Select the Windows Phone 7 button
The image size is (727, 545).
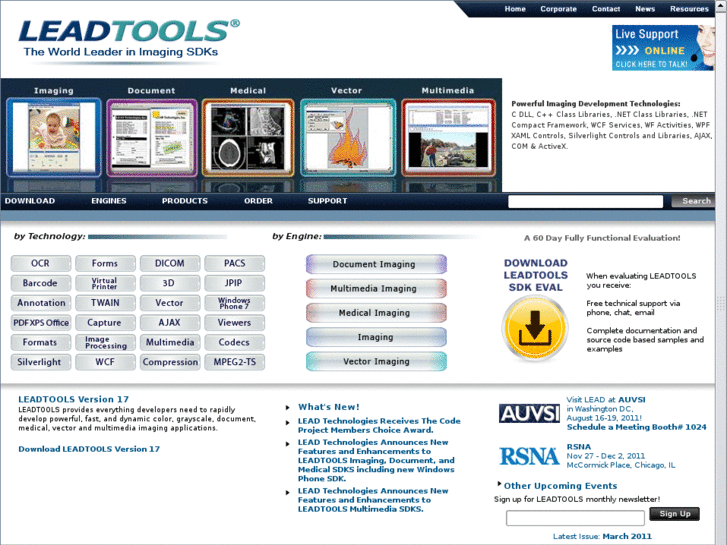coord(235,303)
